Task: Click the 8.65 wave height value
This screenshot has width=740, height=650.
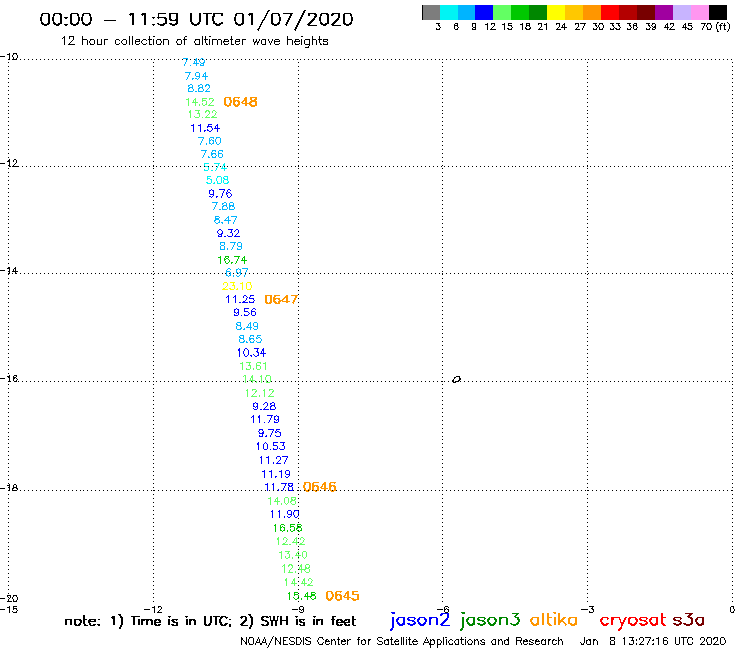Action: pyautogui.click(x=250, y=339)
